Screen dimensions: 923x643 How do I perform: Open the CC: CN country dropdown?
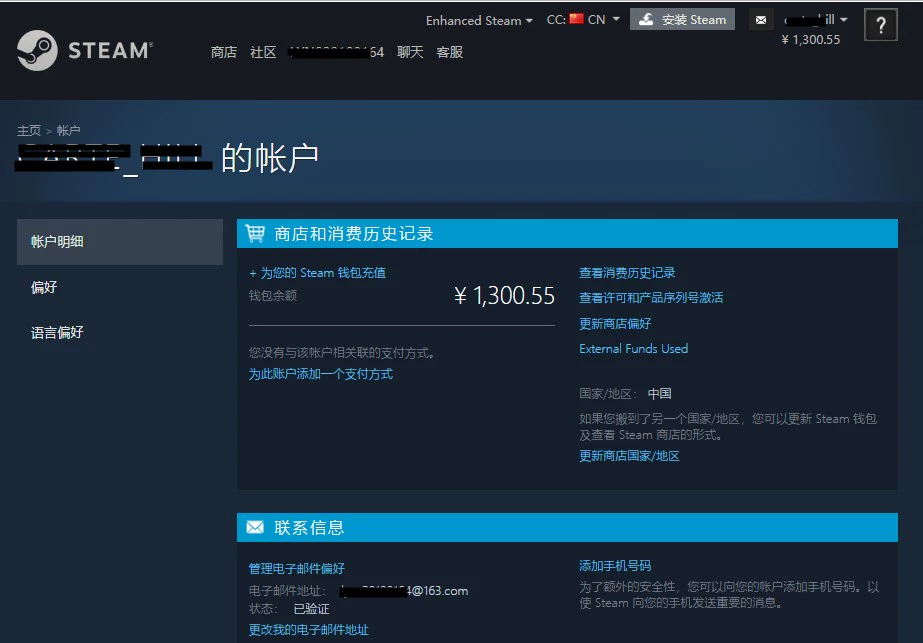(x=583, y=19)
